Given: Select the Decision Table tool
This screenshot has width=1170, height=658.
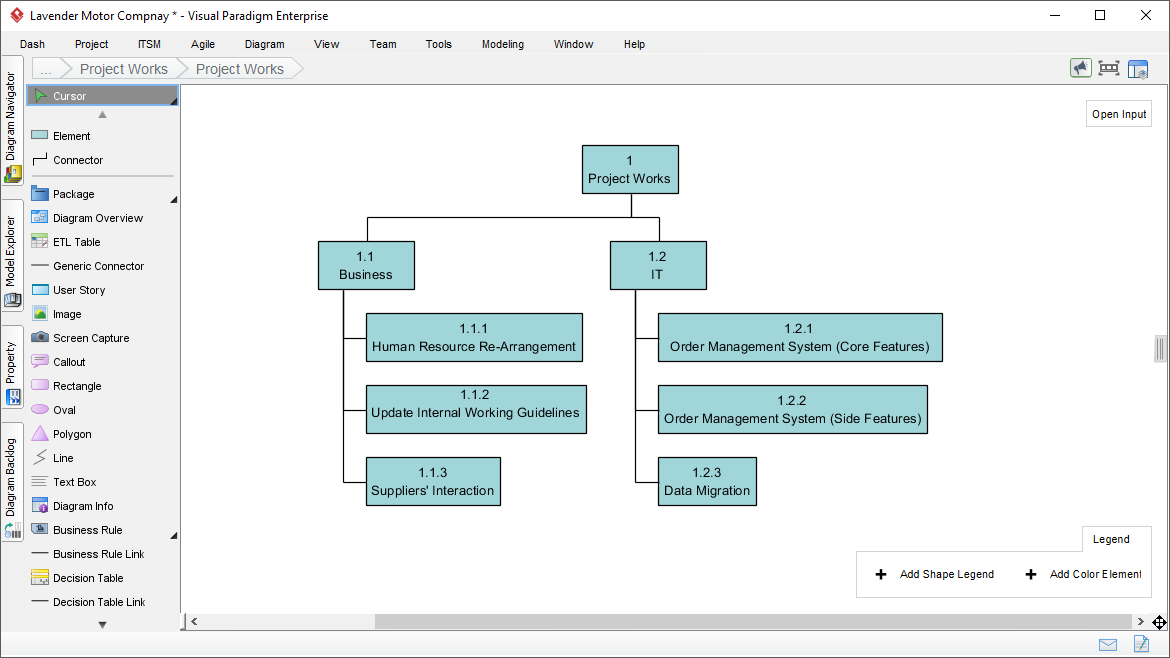Looking at the screenshot, I should [102, 577].
